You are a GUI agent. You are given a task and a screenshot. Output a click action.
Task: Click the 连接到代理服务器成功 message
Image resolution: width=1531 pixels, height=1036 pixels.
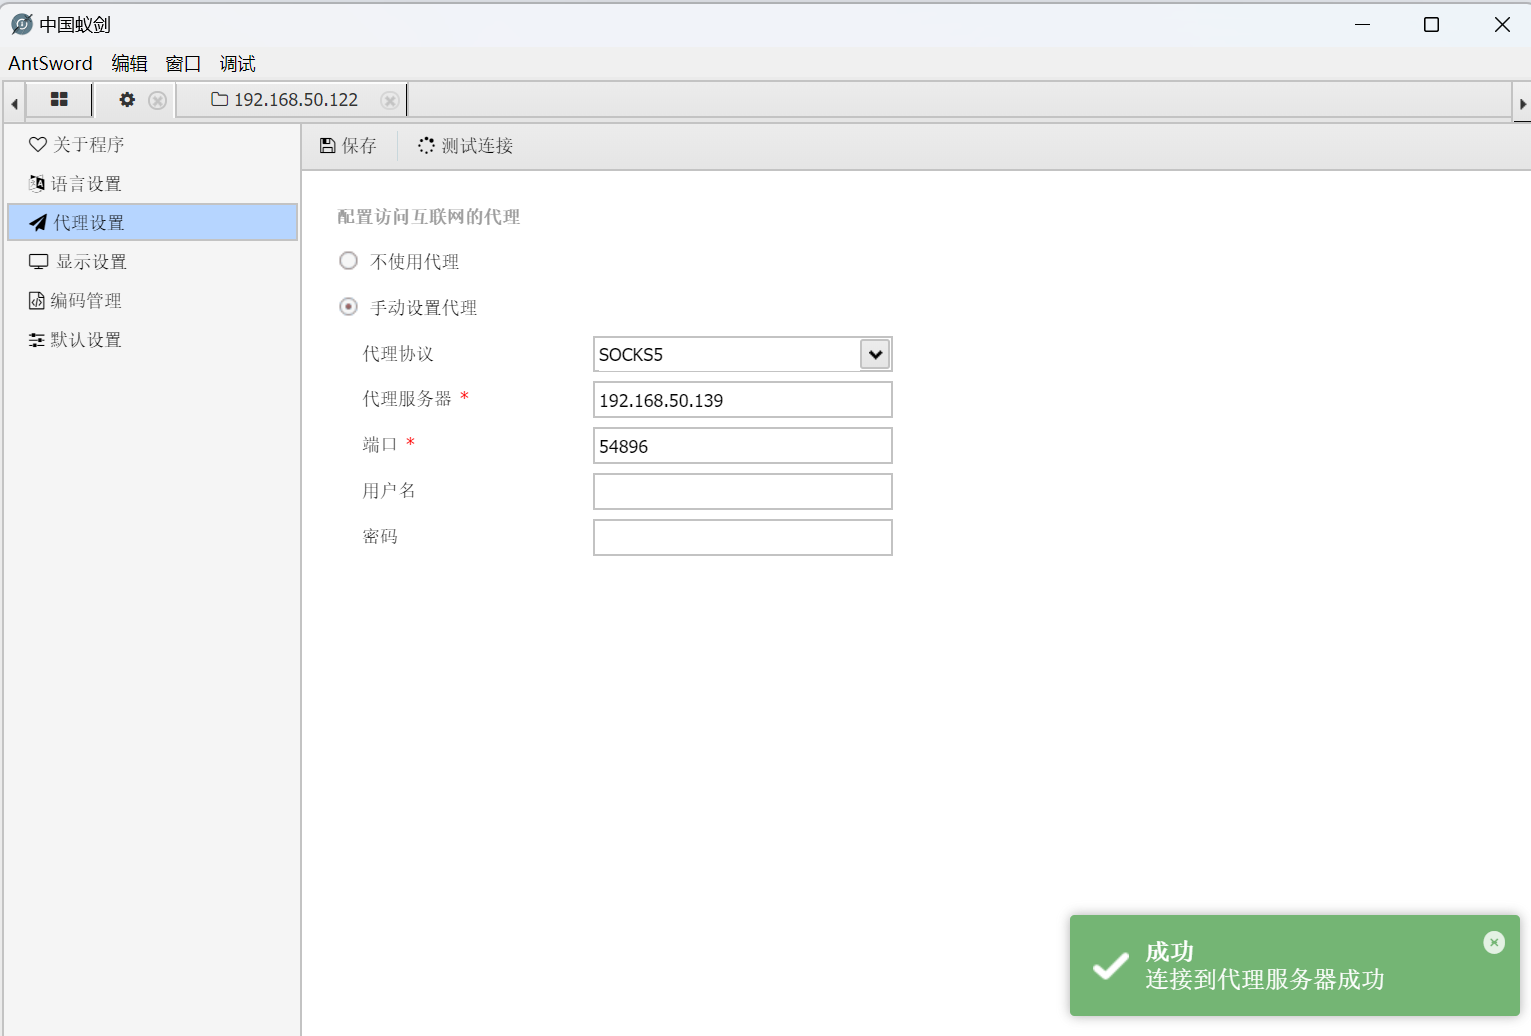coord(1265,979)
